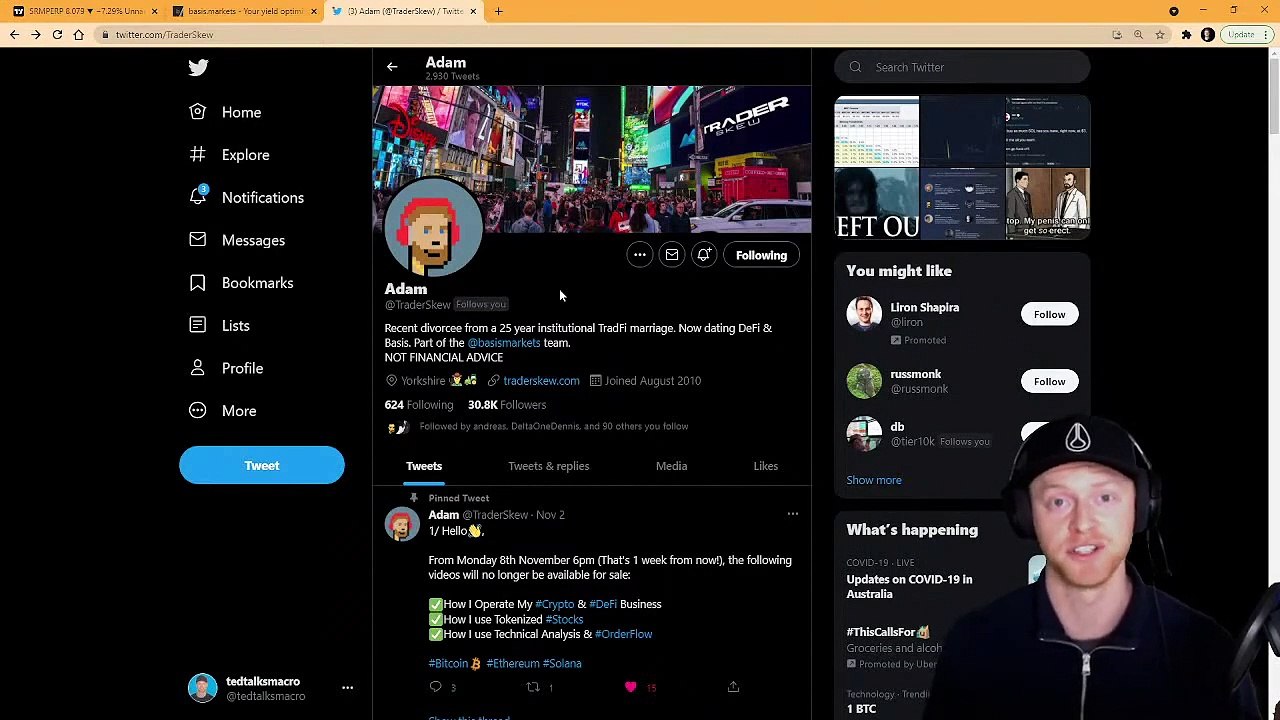Open the three-dot profile options menu
The image size is (1280, 720).
(x=639, y=255)
